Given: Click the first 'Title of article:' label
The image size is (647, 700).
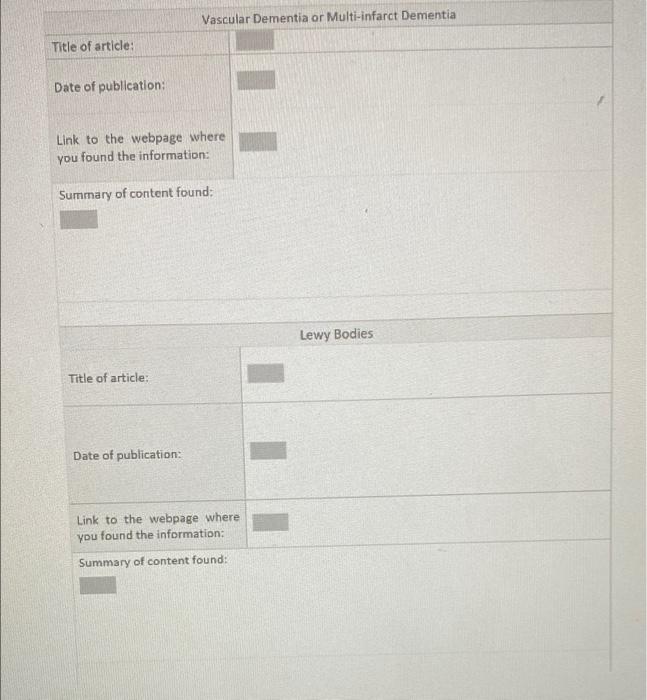Looking at the screenshot, I should [x=92, y=46].
